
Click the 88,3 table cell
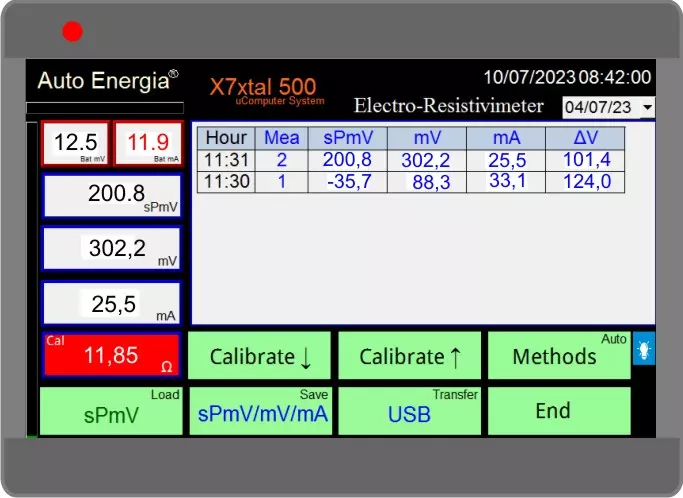(x=427, y=182)
